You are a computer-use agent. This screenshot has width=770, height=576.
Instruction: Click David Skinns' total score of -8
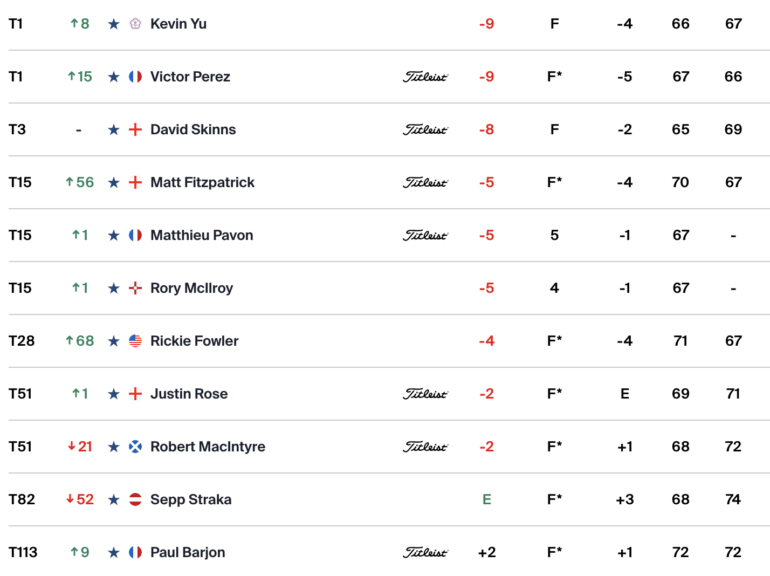click(487, 130)
